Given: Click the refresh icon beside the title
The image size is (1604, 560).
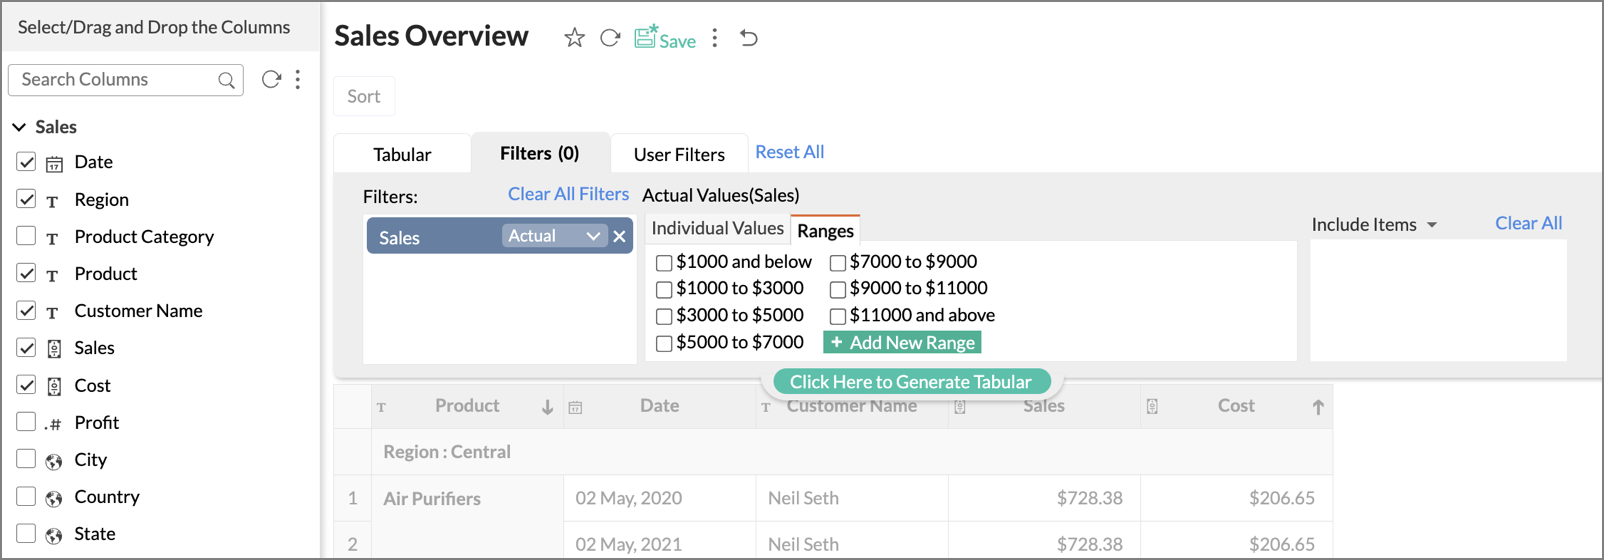Looking at the screenshot, I should pyautogui.click(x=610, y=38).
